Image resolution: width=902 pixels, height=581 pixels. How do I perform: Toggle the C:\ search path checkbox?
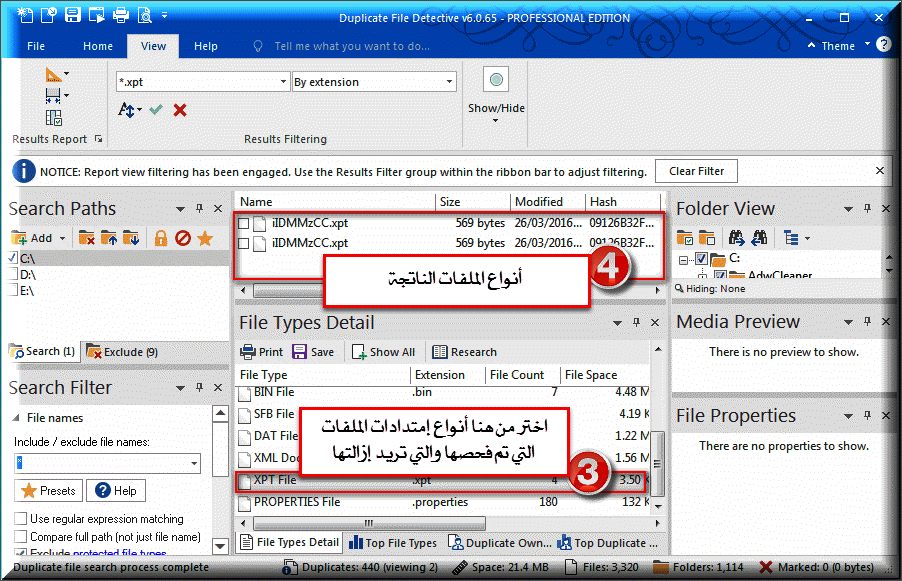(x=13, y=258)
